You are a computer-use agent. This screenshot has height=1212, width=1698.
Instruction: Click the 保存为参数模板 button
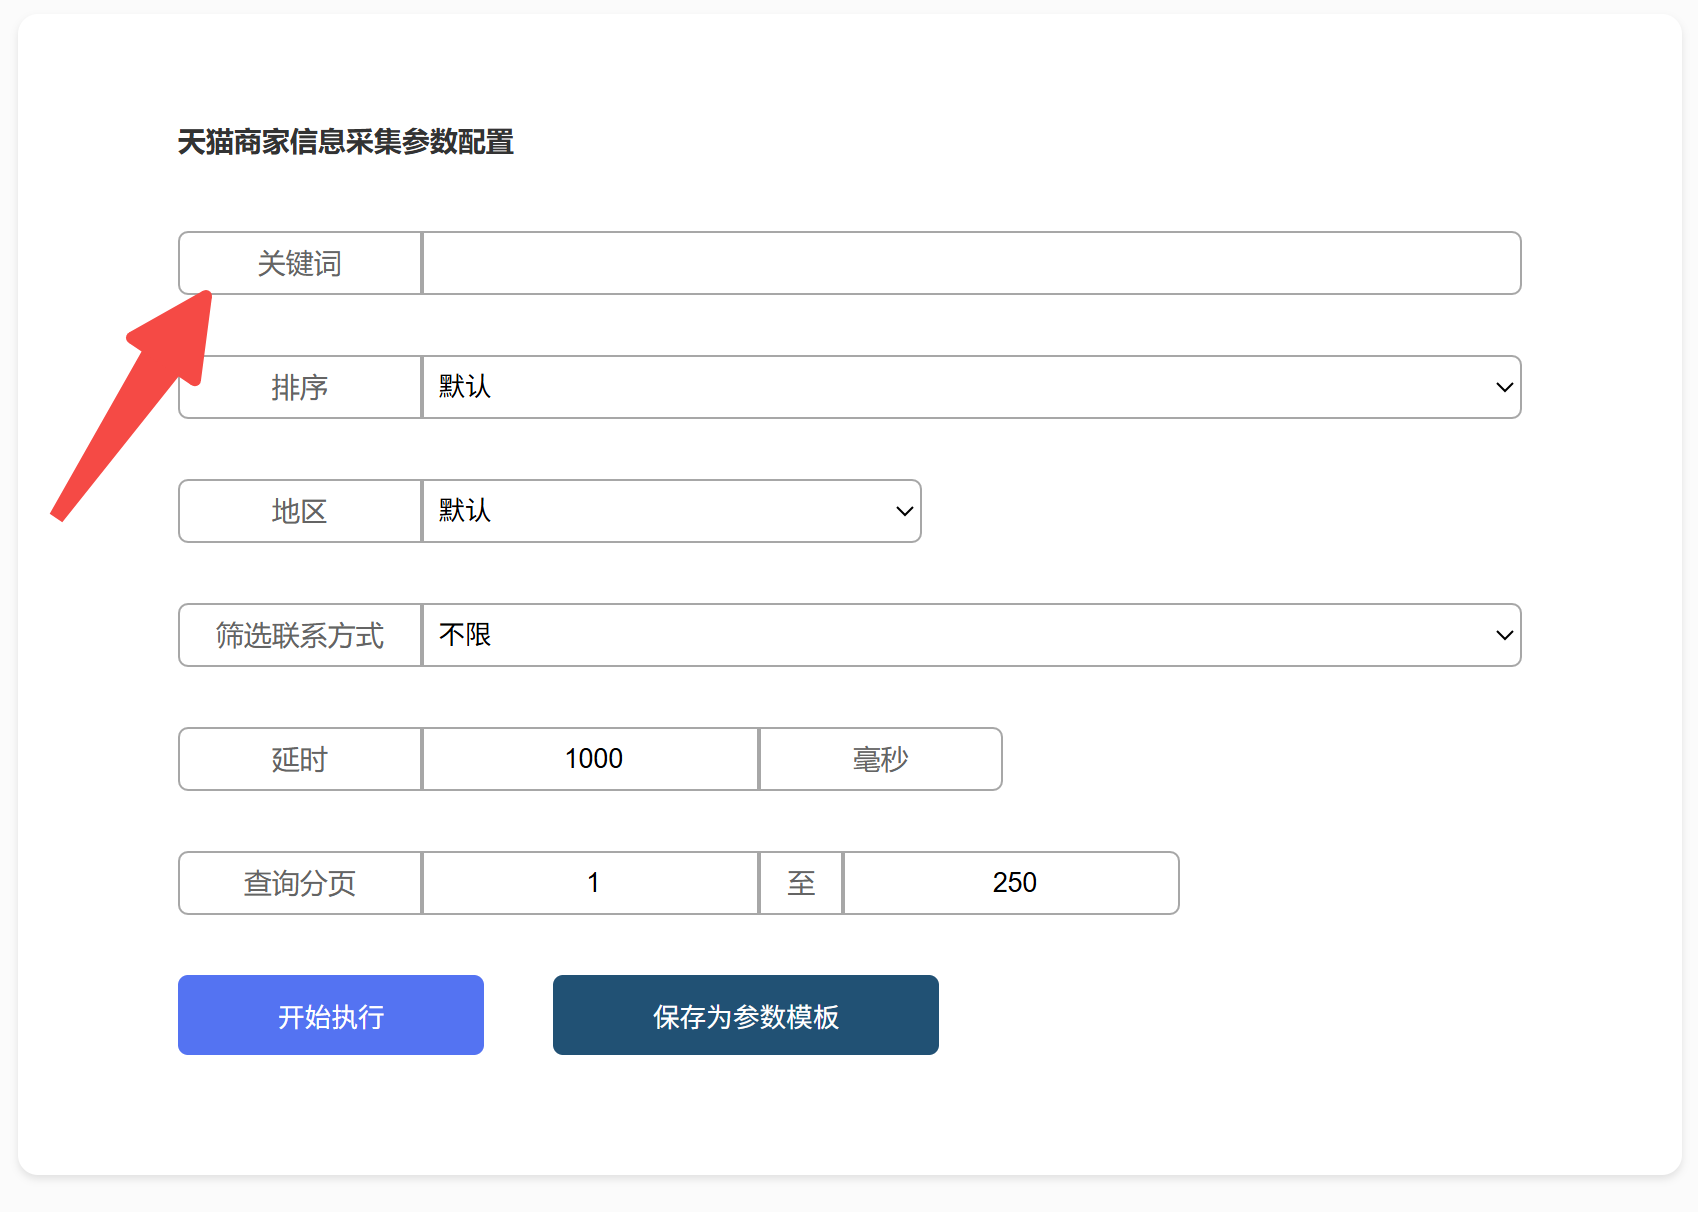click(x=746, y=1015)
